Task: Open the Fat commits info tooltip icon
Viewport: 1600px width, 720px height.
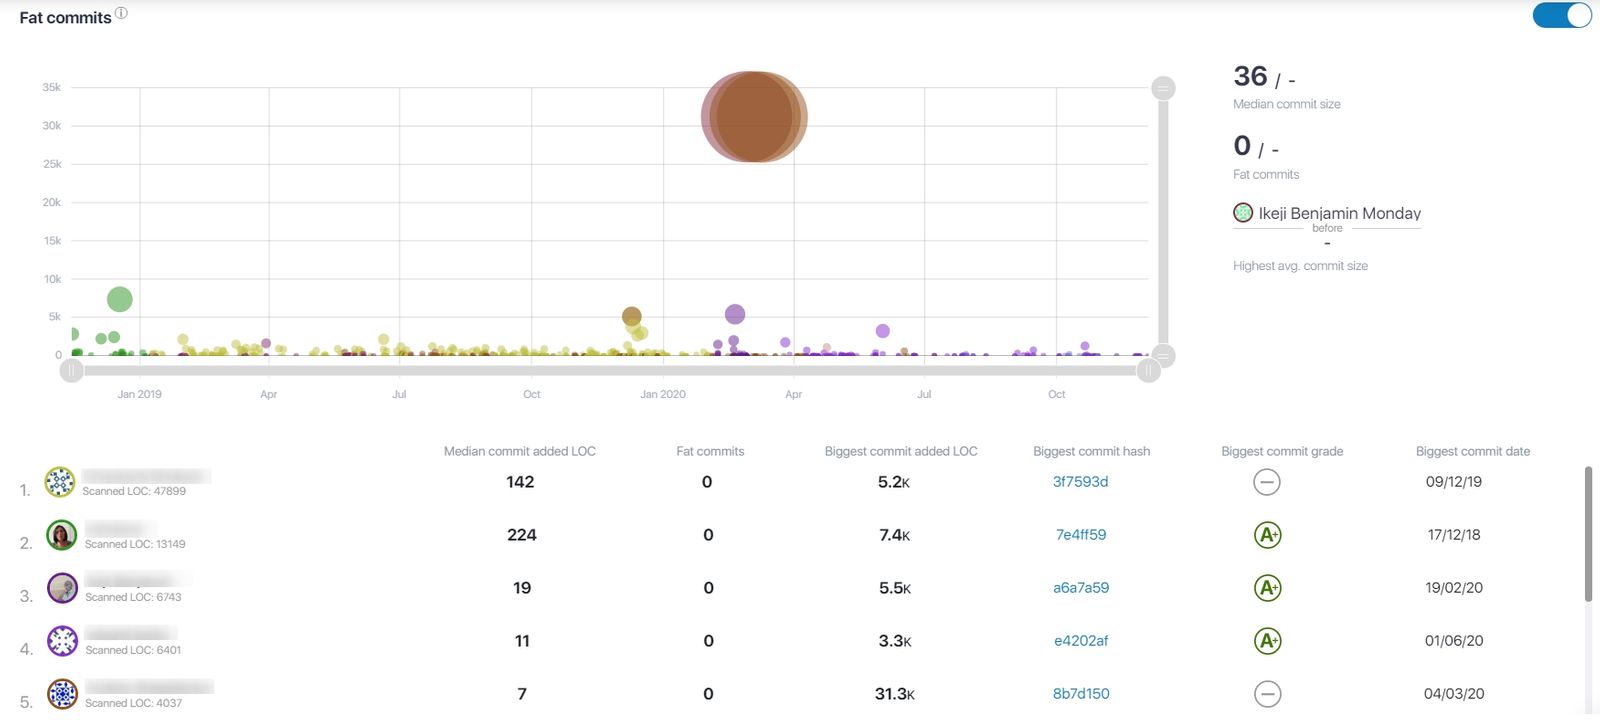Action: tap(121, 12)
